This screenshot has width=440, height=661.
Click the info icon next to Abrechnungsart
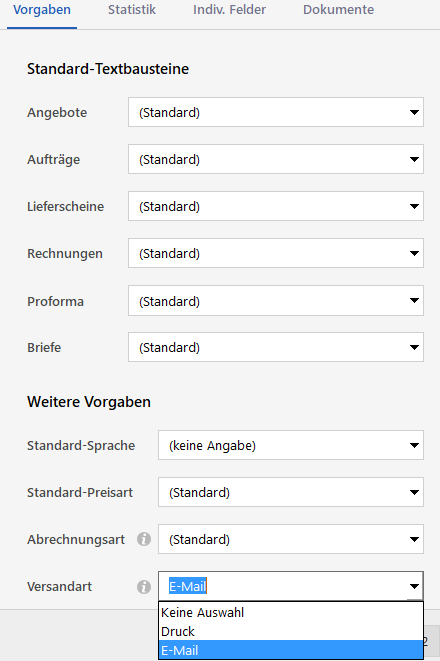point(144,539)
